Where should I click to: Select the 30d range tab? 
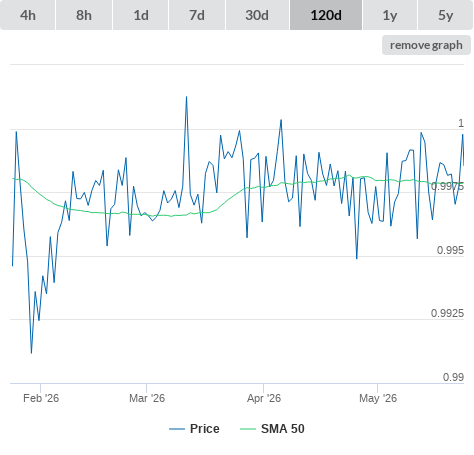(x=257, y=15)
